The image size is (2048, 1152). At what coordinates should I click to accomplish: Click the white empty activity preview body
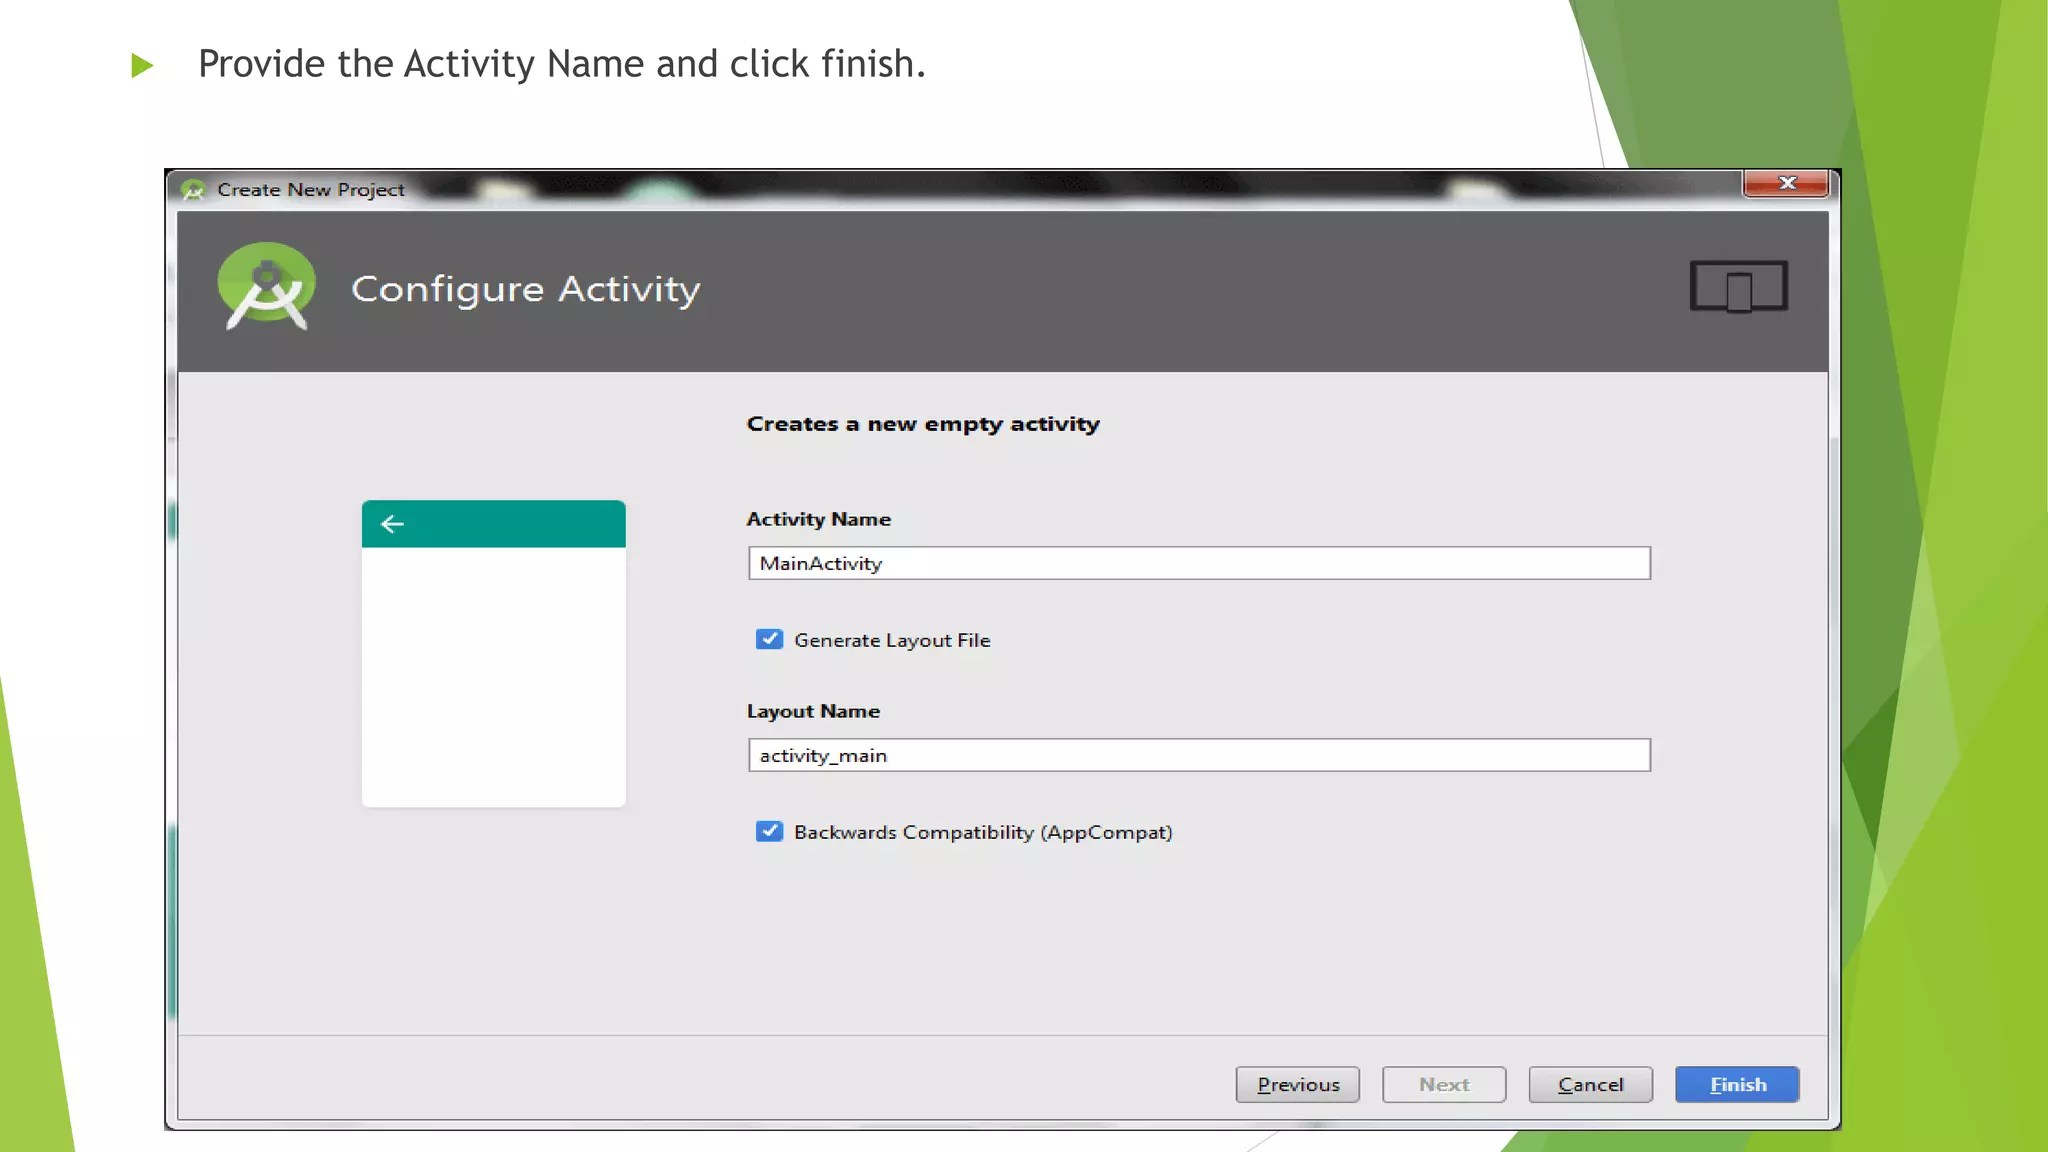(x=493, y=677)
